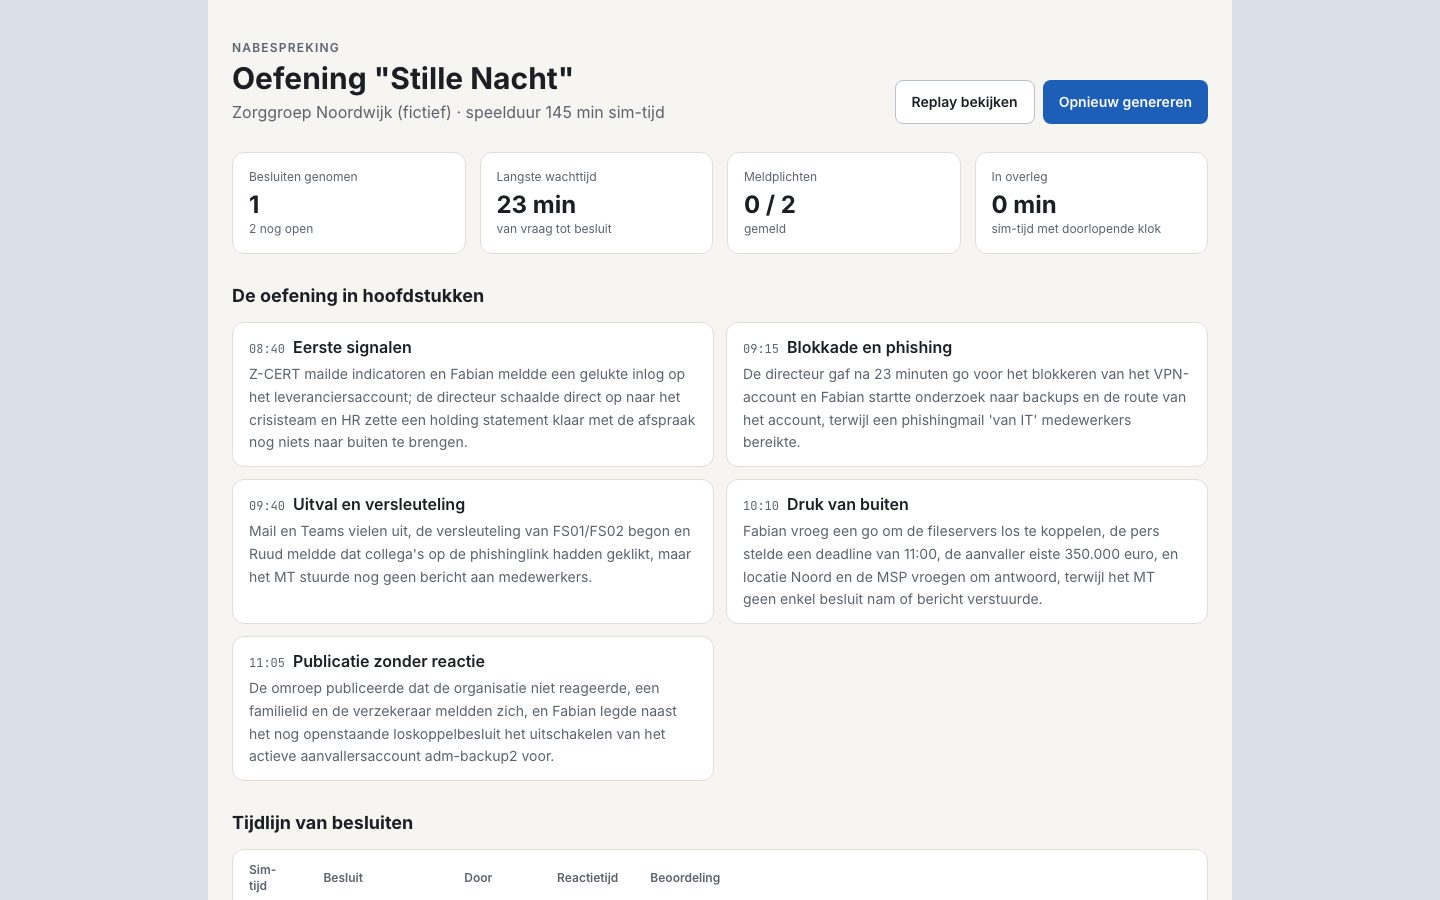Click the 10:10 chapter timestamp

(x=761, y=506)
